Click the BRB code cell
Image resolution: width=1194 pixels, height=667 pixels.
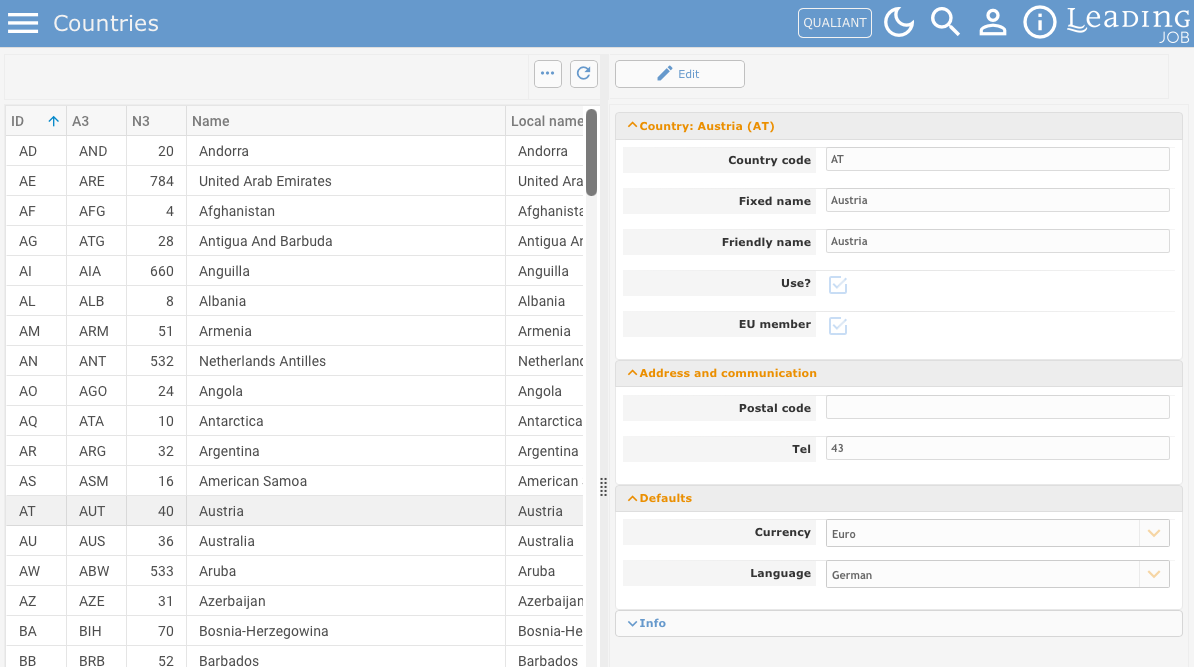96,659
